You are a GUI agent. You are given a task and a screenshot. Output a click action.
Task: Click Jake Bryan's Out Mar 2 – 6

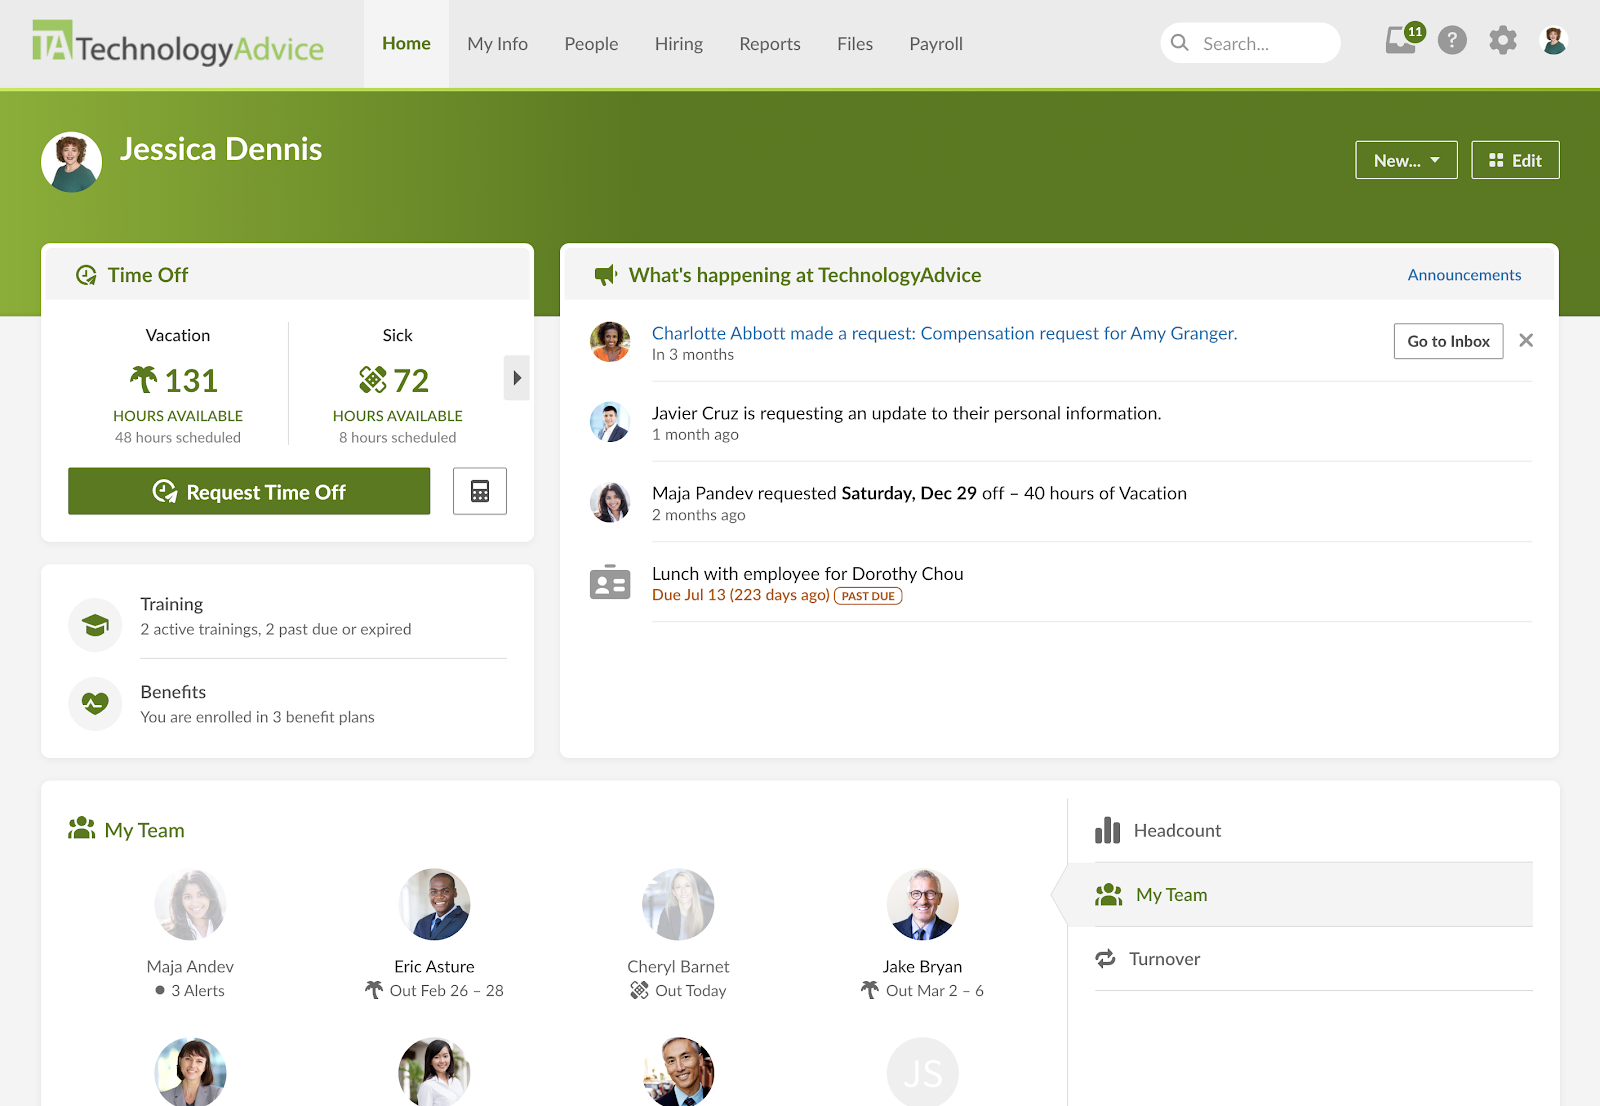point(922,990)
